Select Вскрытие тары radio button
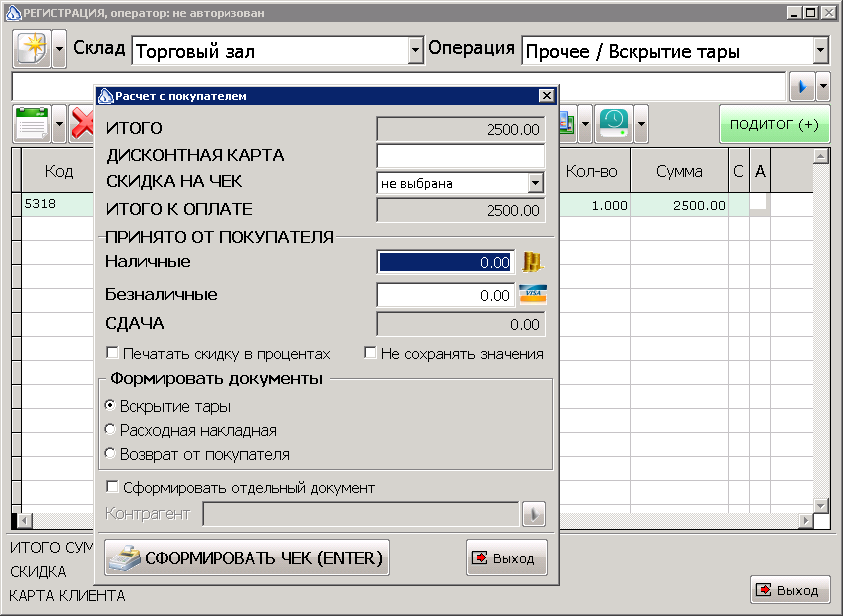This screenshot has height=616, width=843. point(110,405)
